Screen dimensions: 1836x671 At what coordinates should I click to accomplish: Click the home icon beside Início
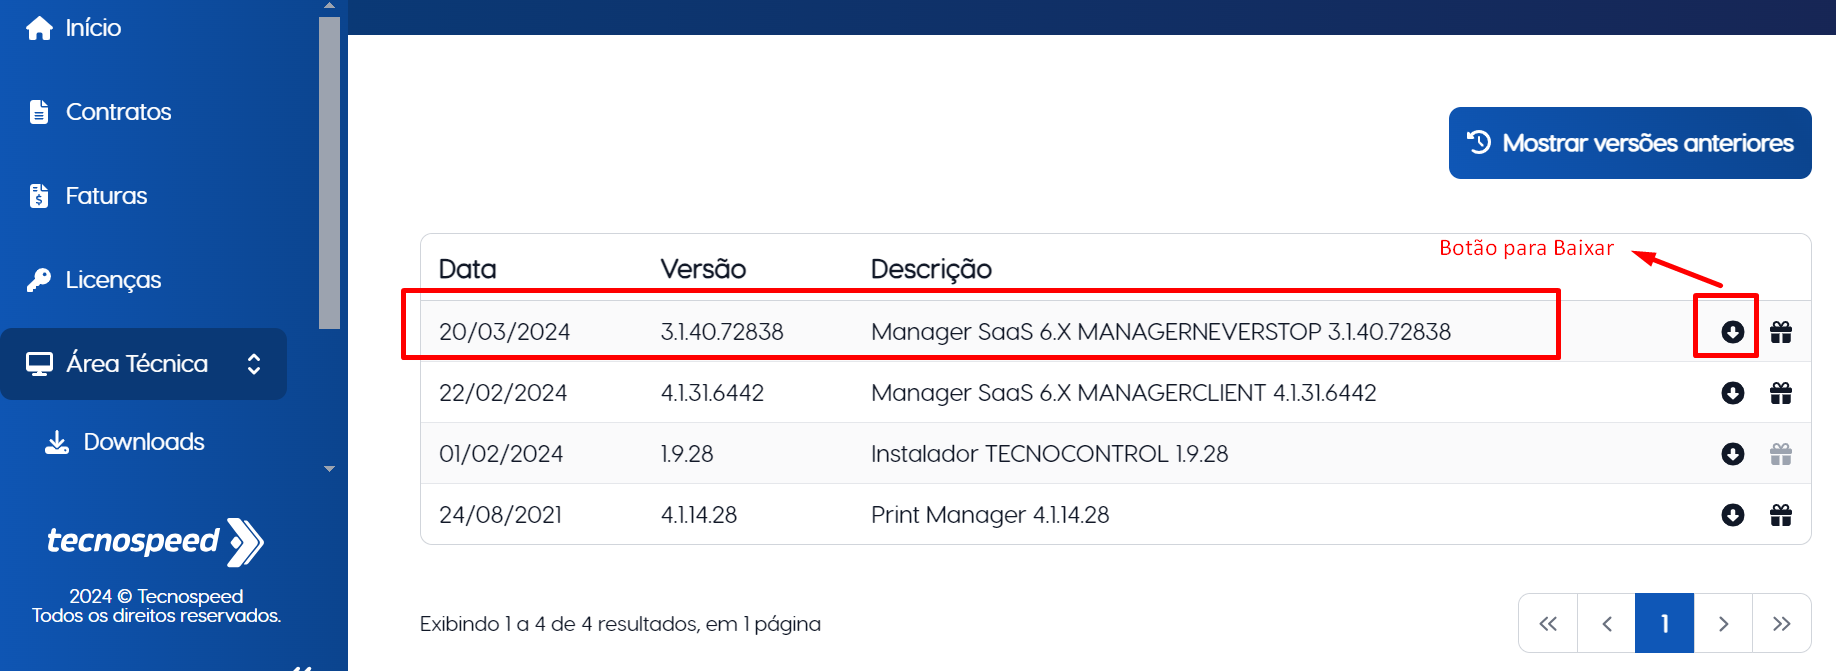click(x=39, y=28)
